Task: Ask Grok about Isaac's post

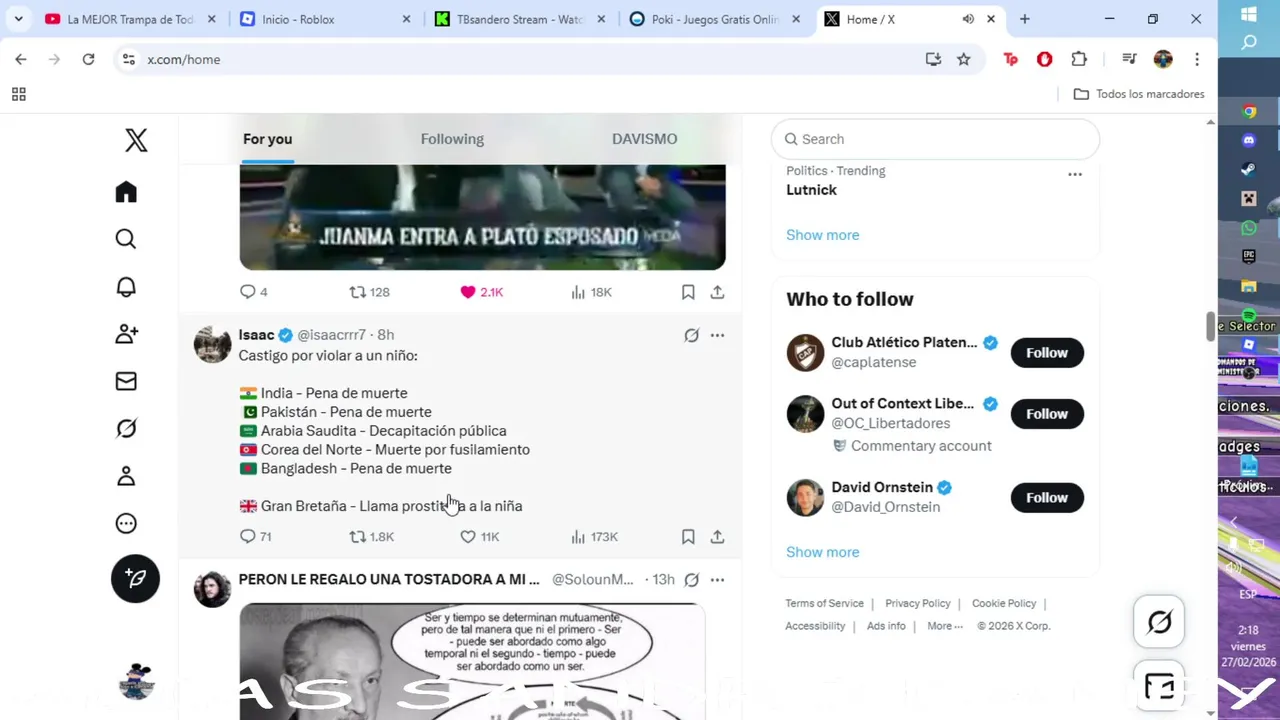Action: (x=691, y=335)
